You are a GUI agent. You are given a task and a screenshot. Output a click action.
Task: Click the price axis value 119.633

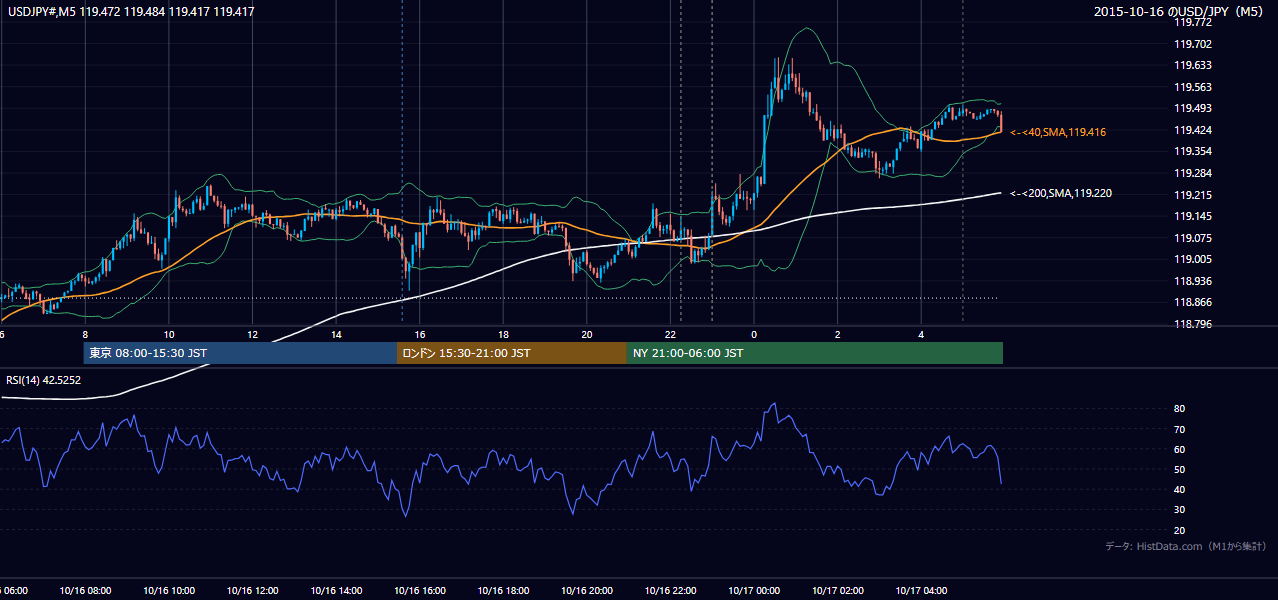(x=1192, y=65)
